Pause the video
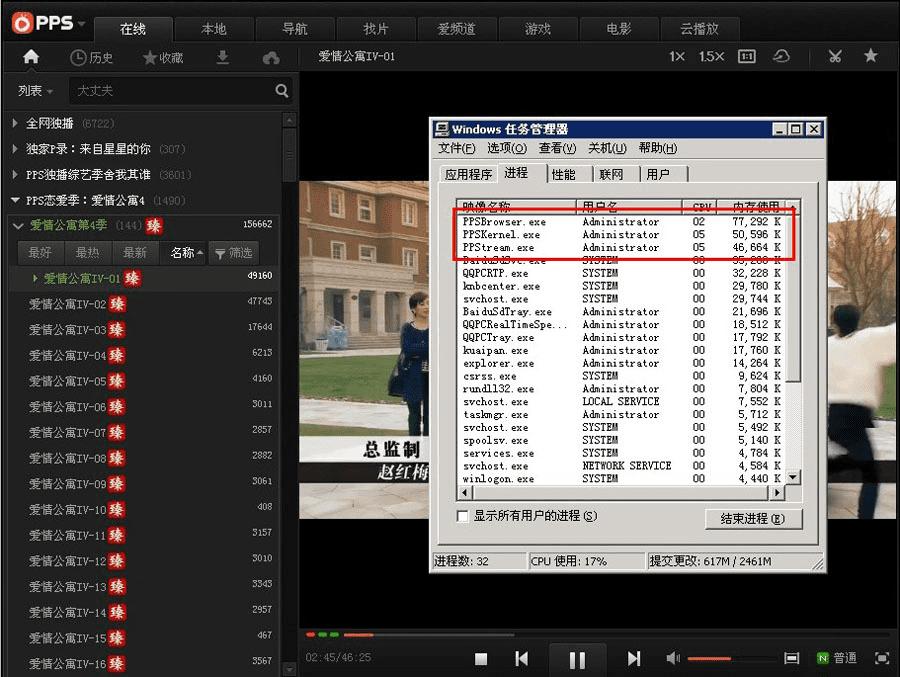Viewport: 900px width, 677px height. click(577, 660)
